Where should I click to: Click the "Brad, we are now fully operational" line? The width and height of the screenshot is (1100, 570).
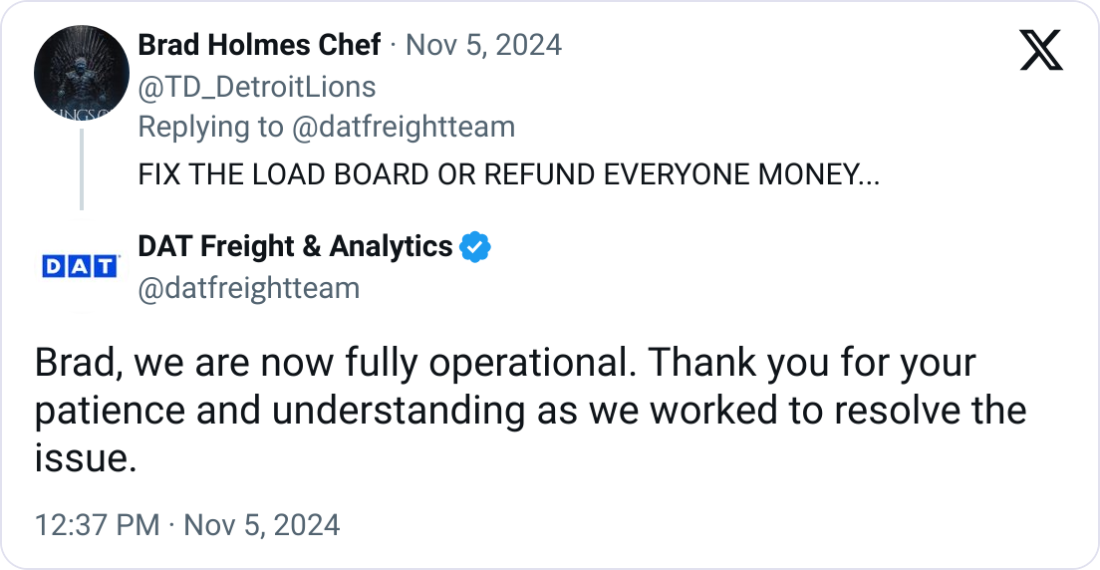pos(504,362)
